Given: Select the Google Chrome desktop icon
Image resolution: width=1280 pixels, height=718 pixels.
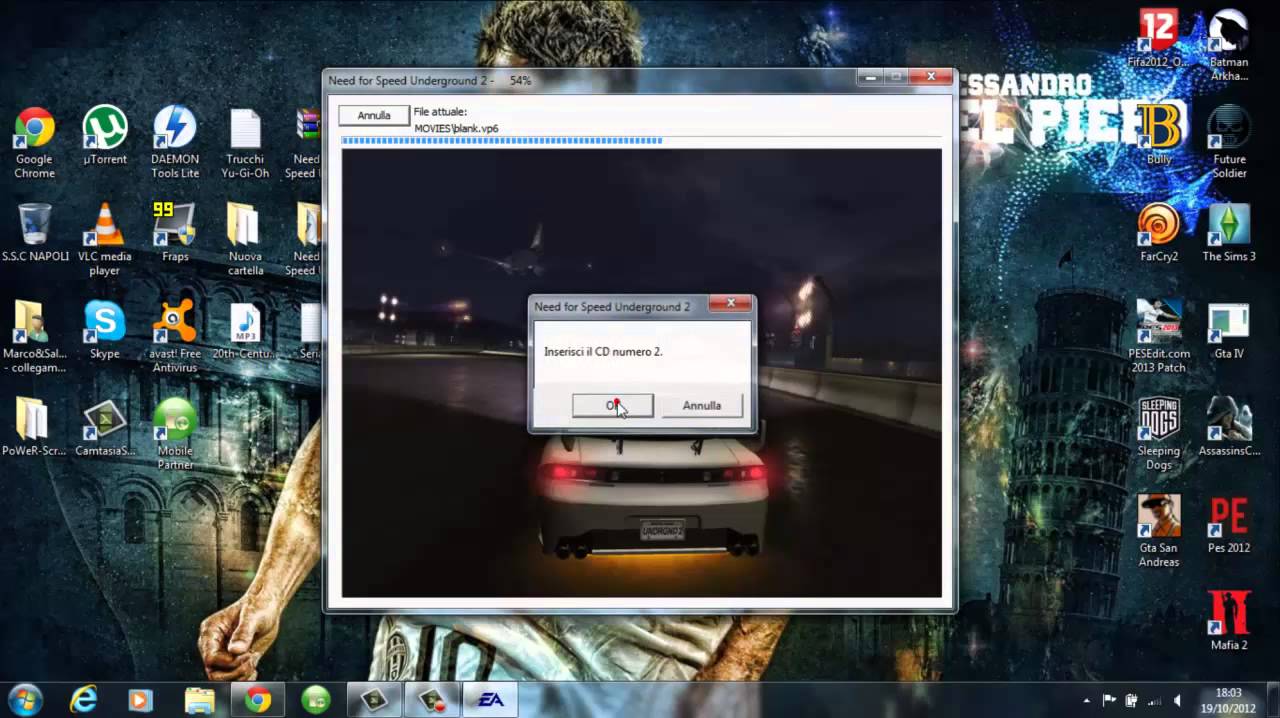Looking at the screenshot, I should (x=34, y=143).
